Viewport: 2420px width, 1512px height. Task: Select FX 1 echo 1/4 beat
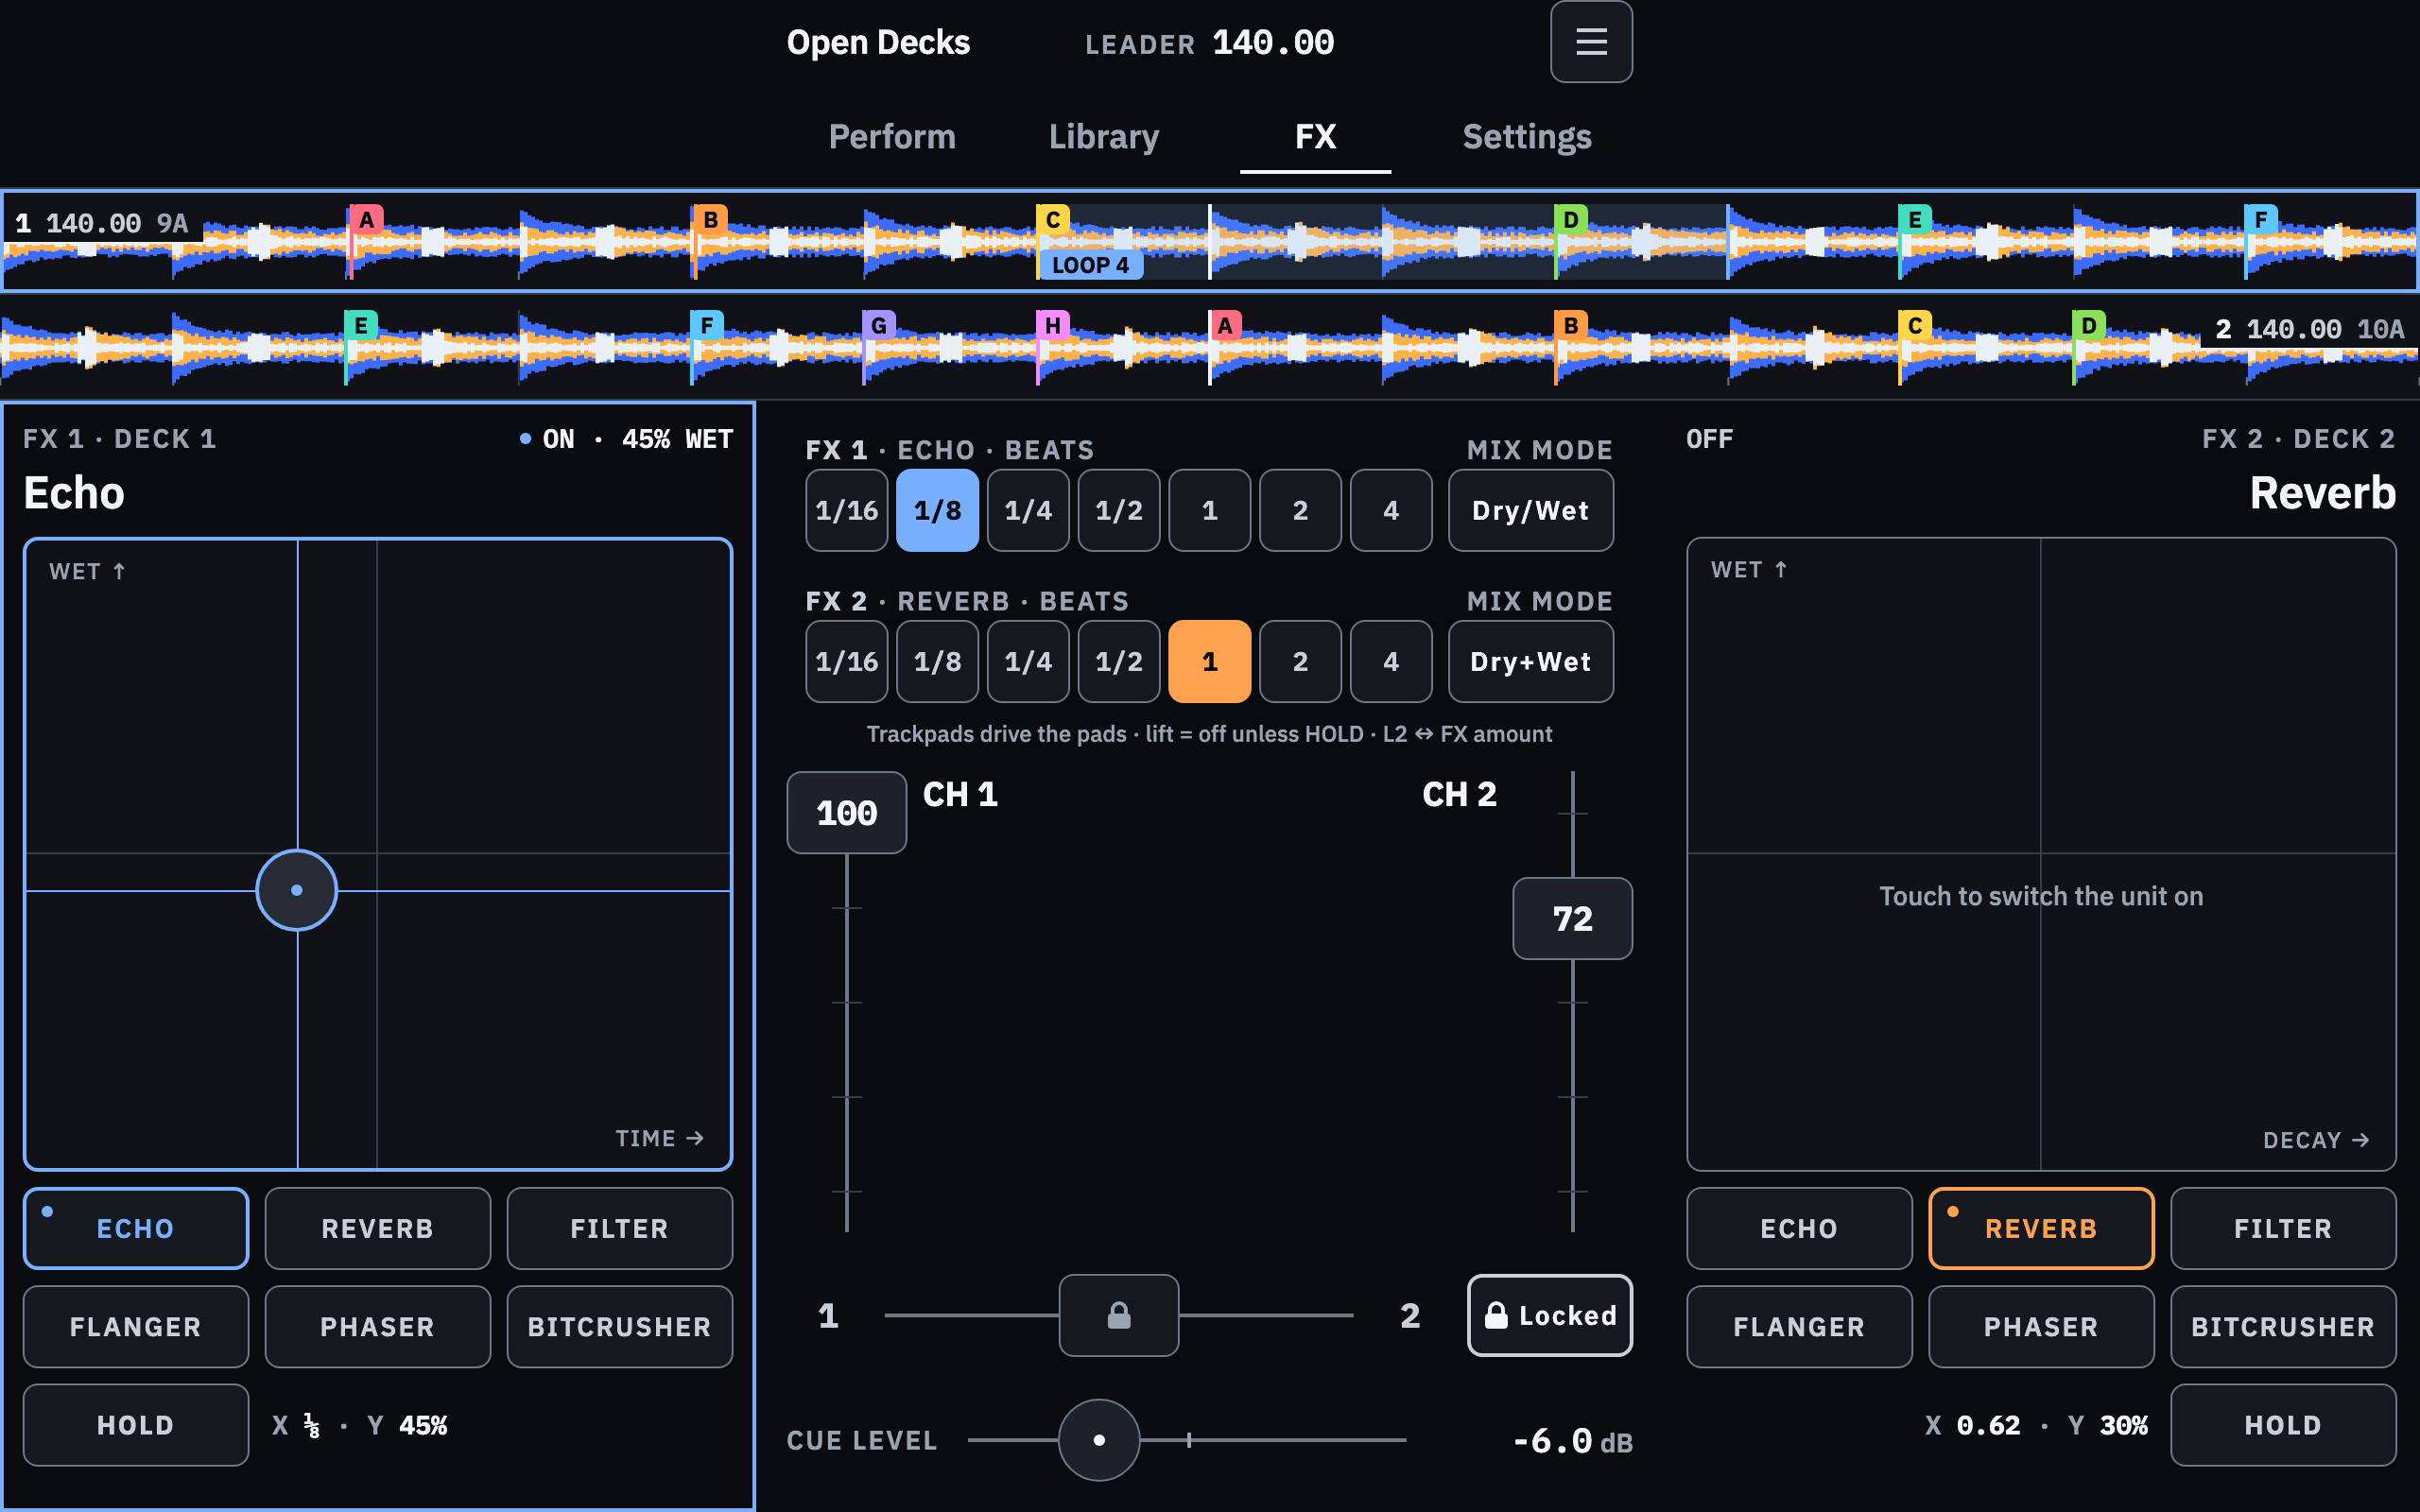(x=1028, y=510)
